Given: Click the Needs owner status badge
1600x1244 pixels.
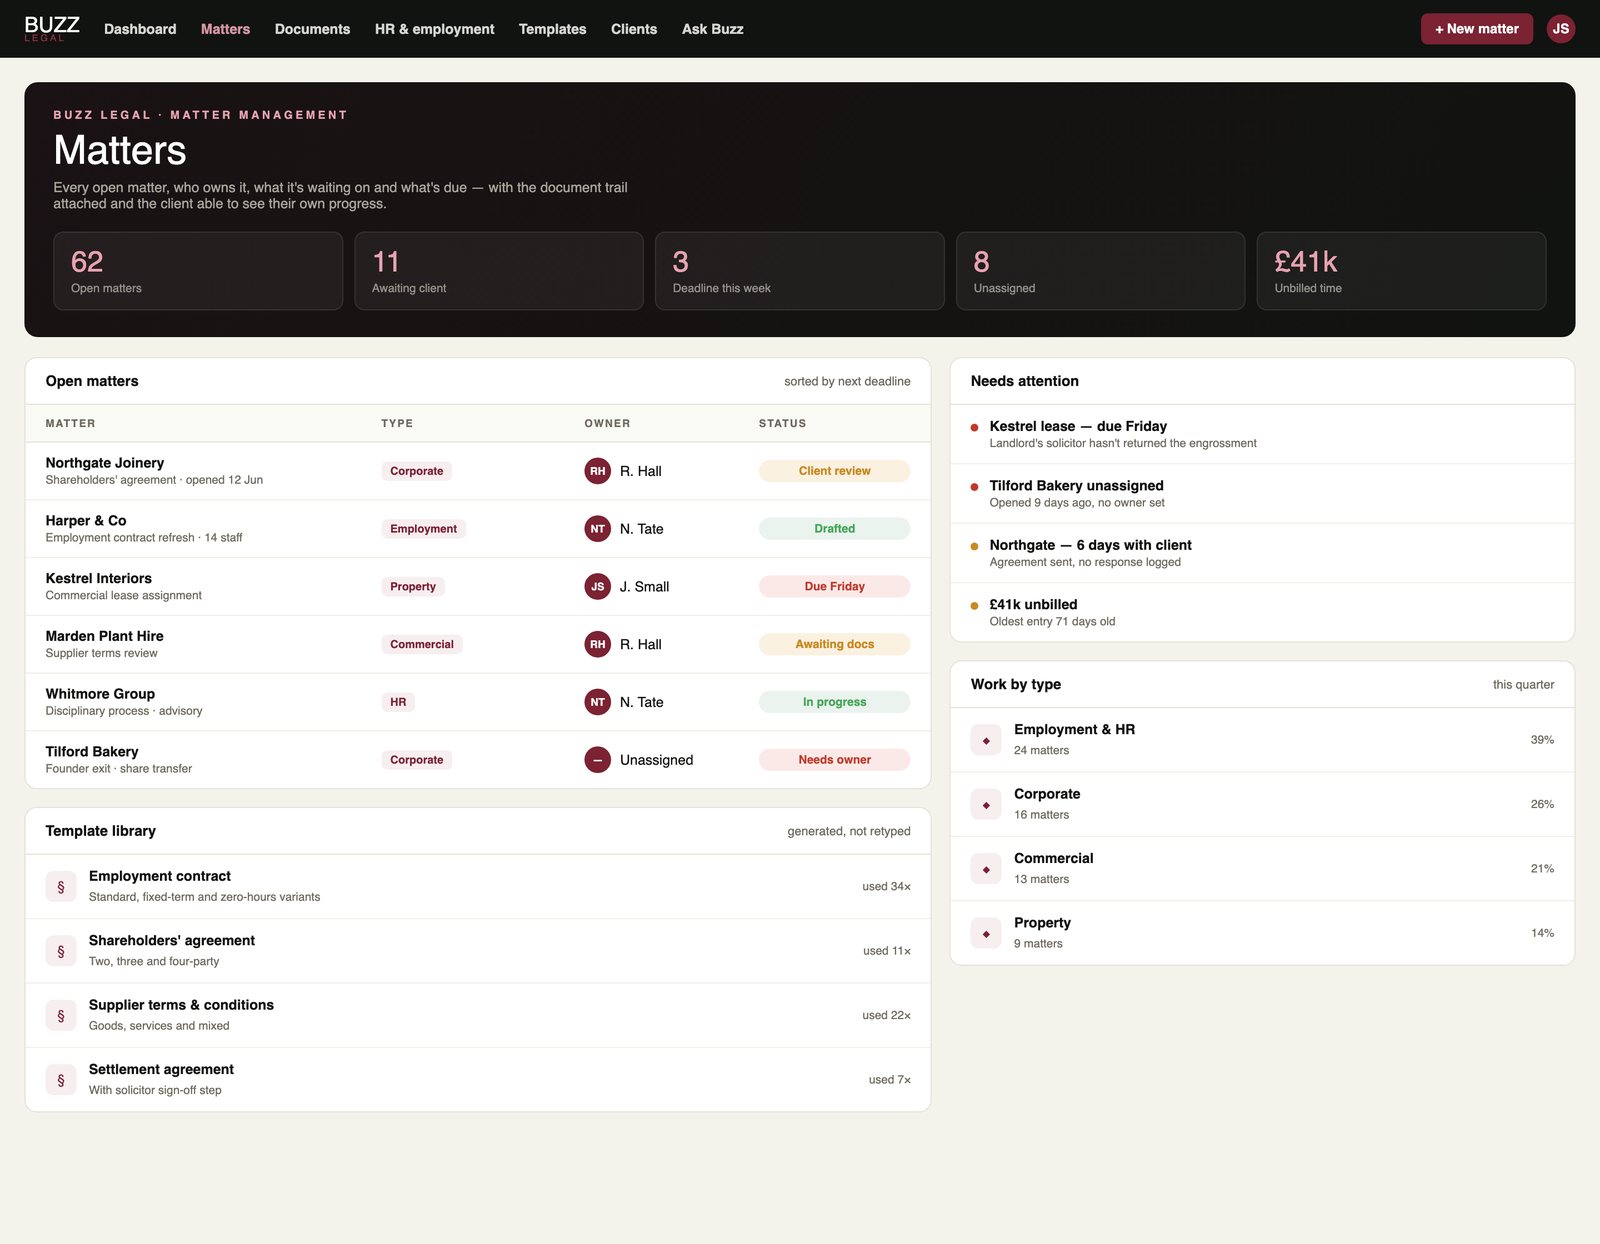Looking at the screenshot, I should coord(834,760).
